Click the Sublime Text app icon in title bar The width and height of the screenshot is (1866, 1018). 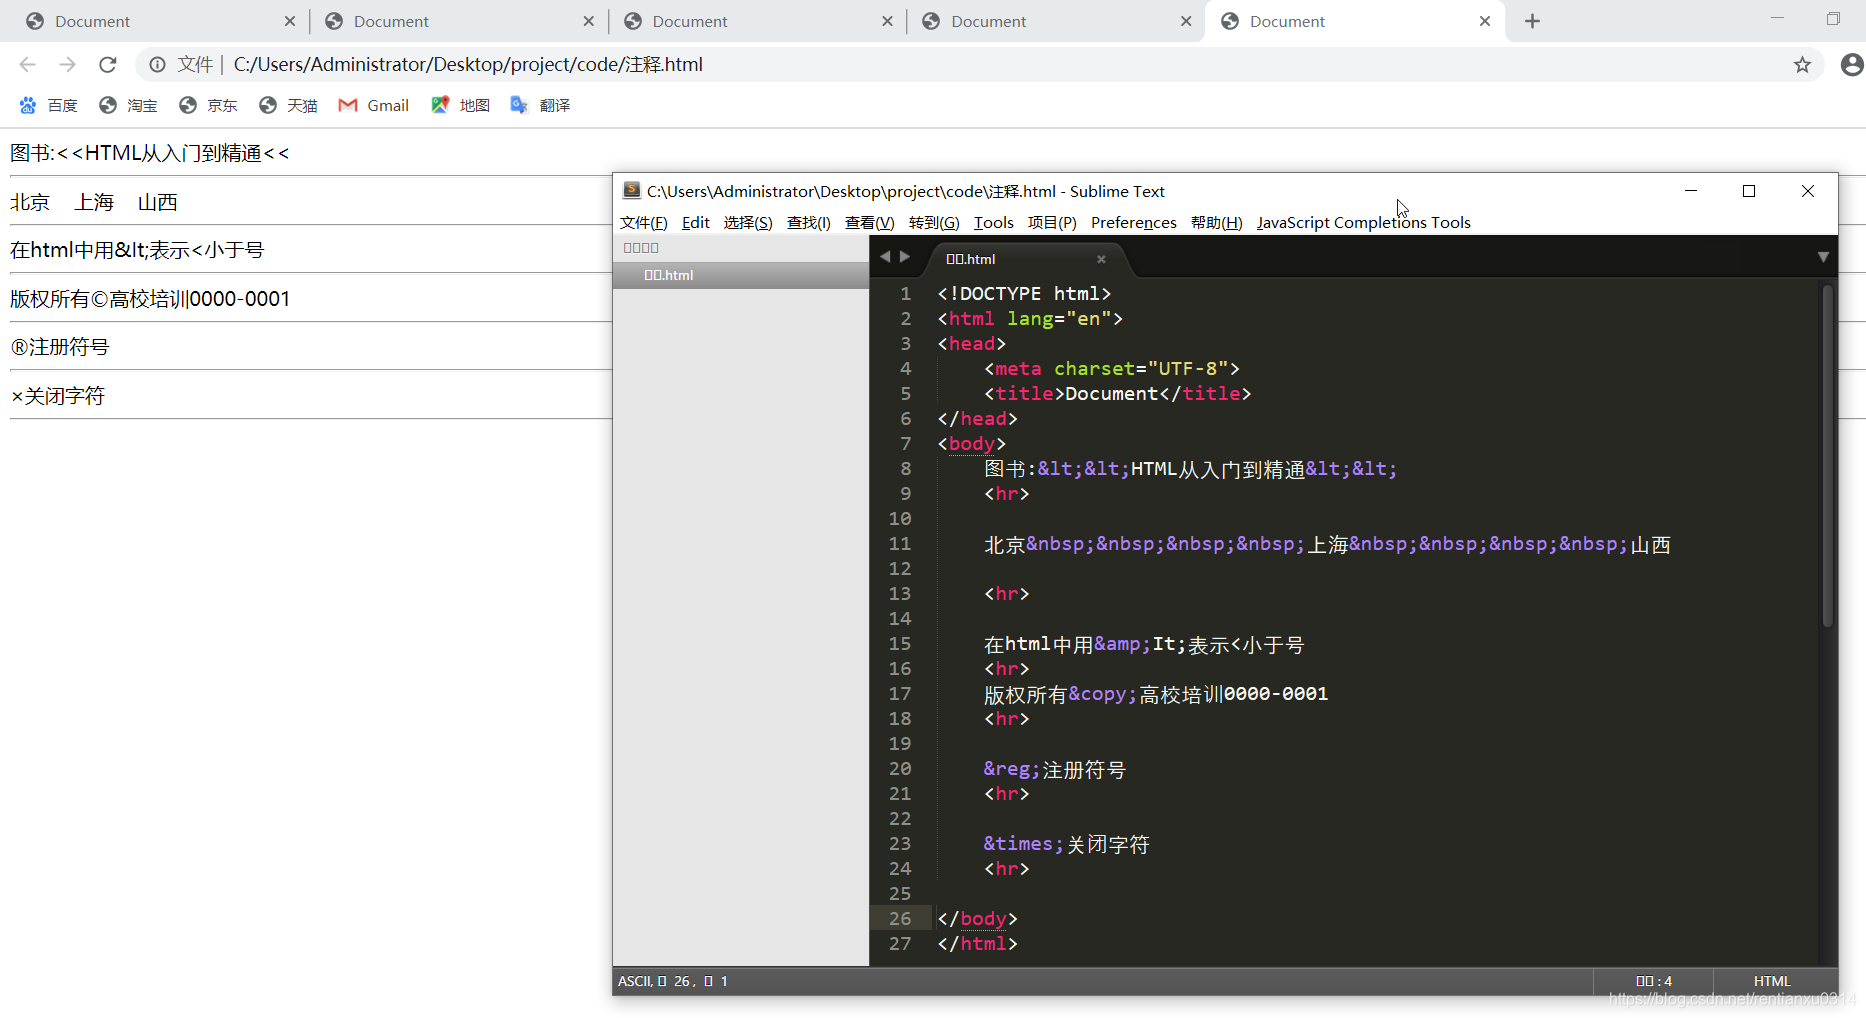coord(631,190)
